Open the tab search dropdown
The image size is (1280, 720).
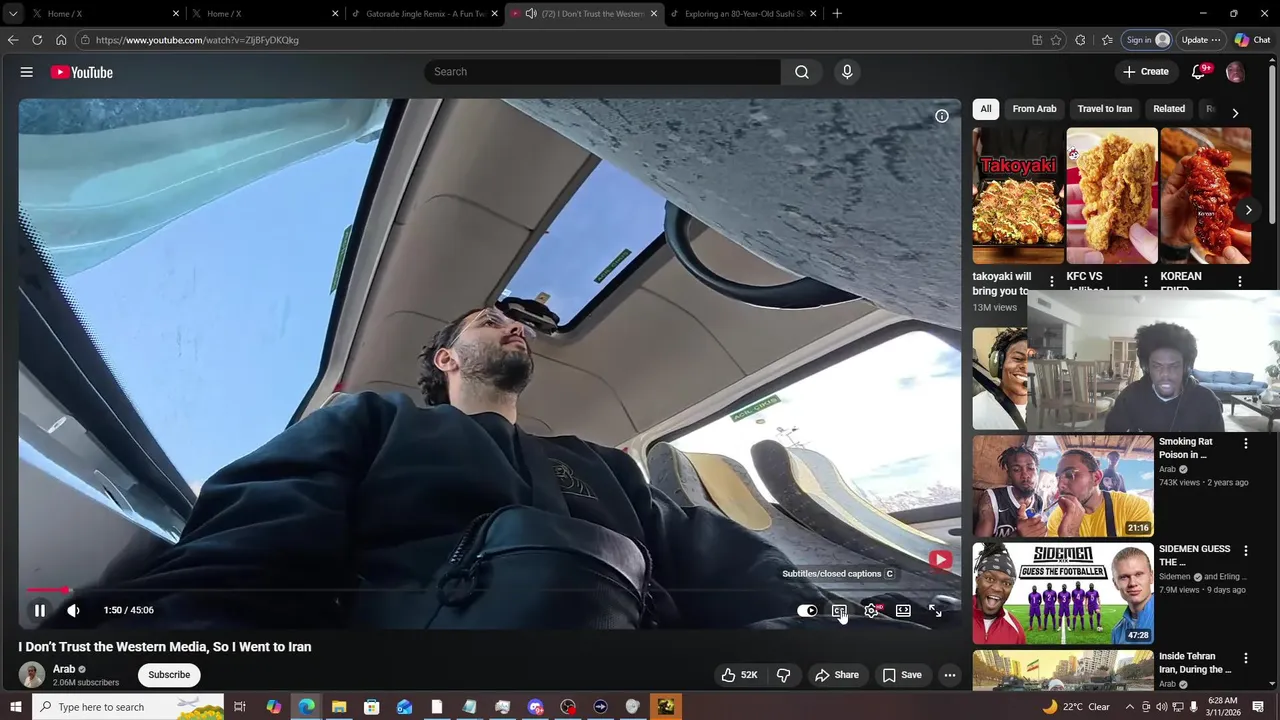pos(13,14)
